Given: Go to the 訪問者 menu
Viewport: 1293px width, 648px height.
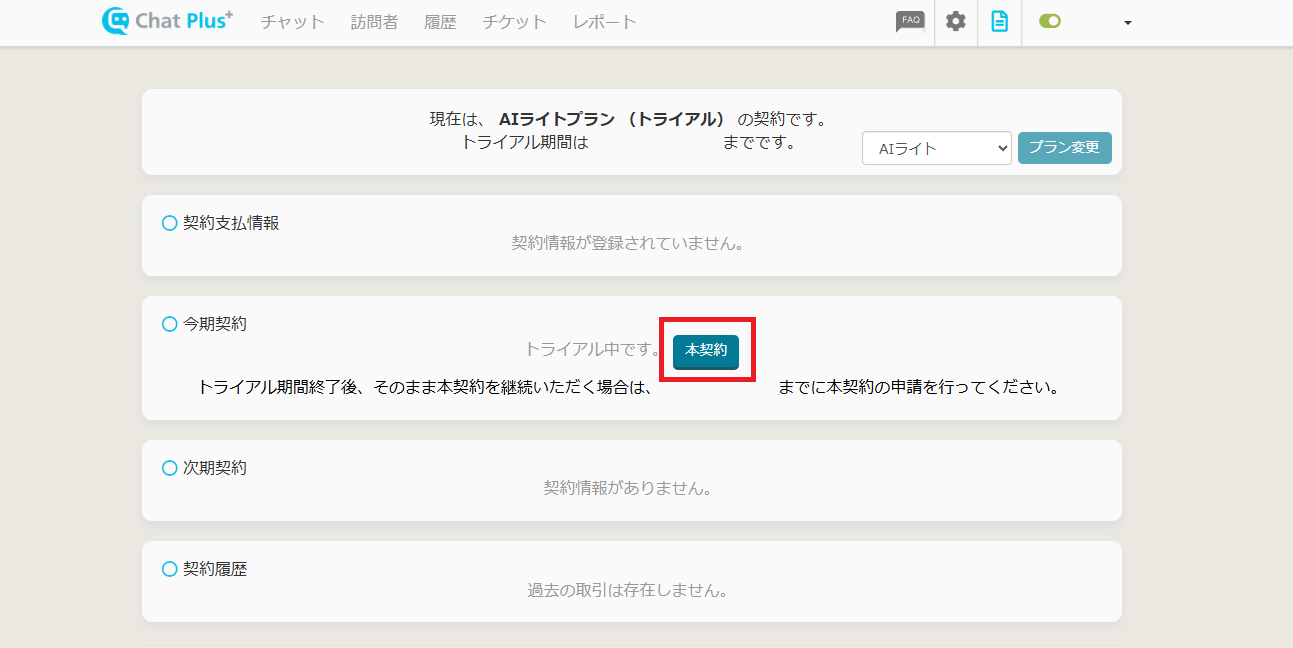Looking at the screenshot, I should coord(374,22).
